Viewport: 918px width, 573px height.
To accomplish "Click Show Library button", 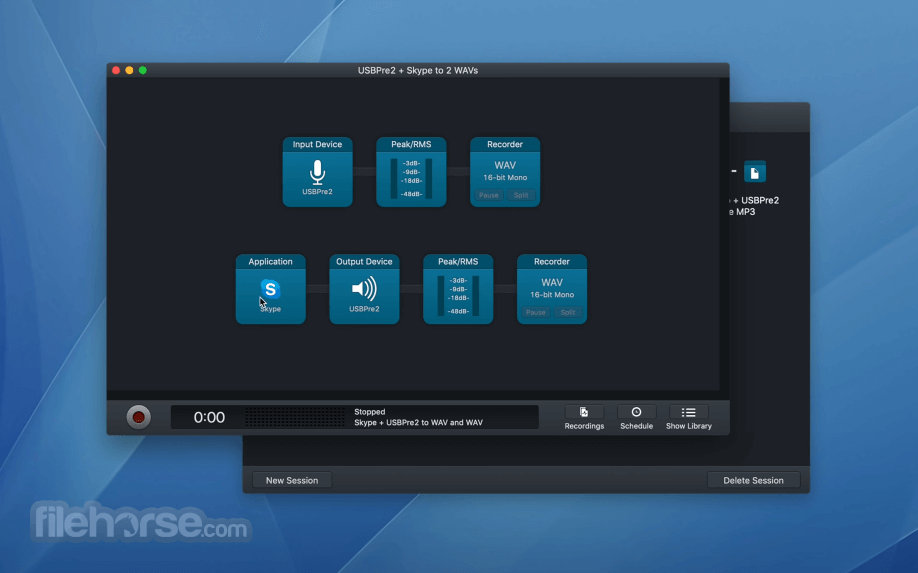I will click(688, 418).
